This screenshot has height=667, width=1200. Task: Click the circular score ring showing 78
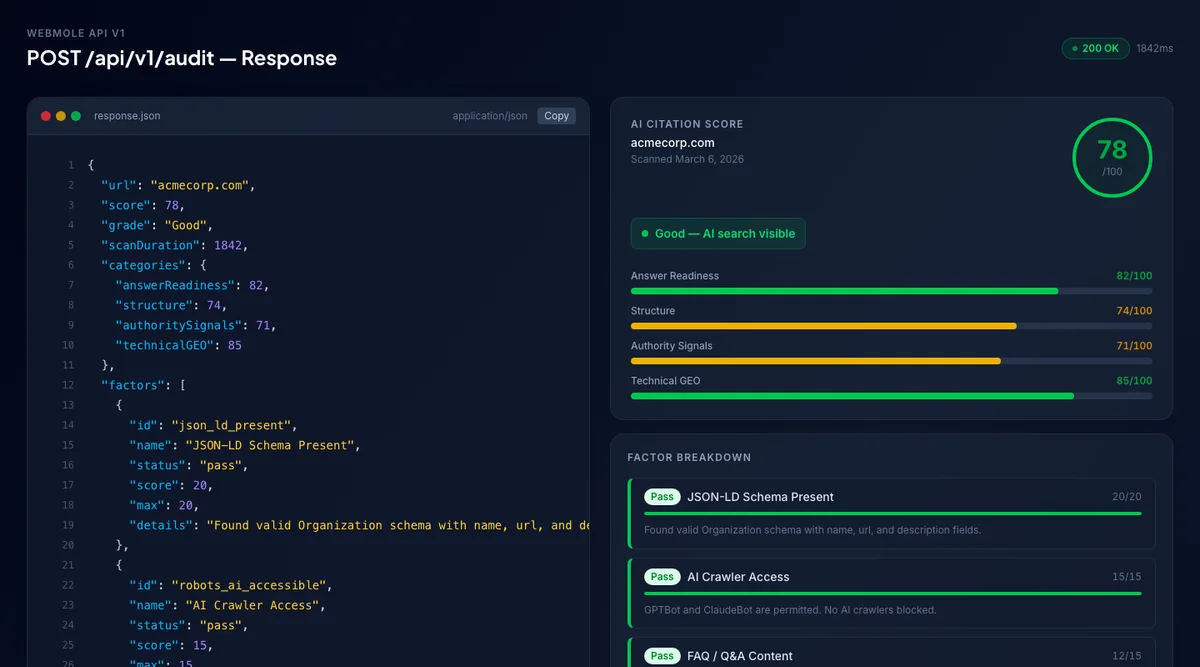tap(1112, 157)
